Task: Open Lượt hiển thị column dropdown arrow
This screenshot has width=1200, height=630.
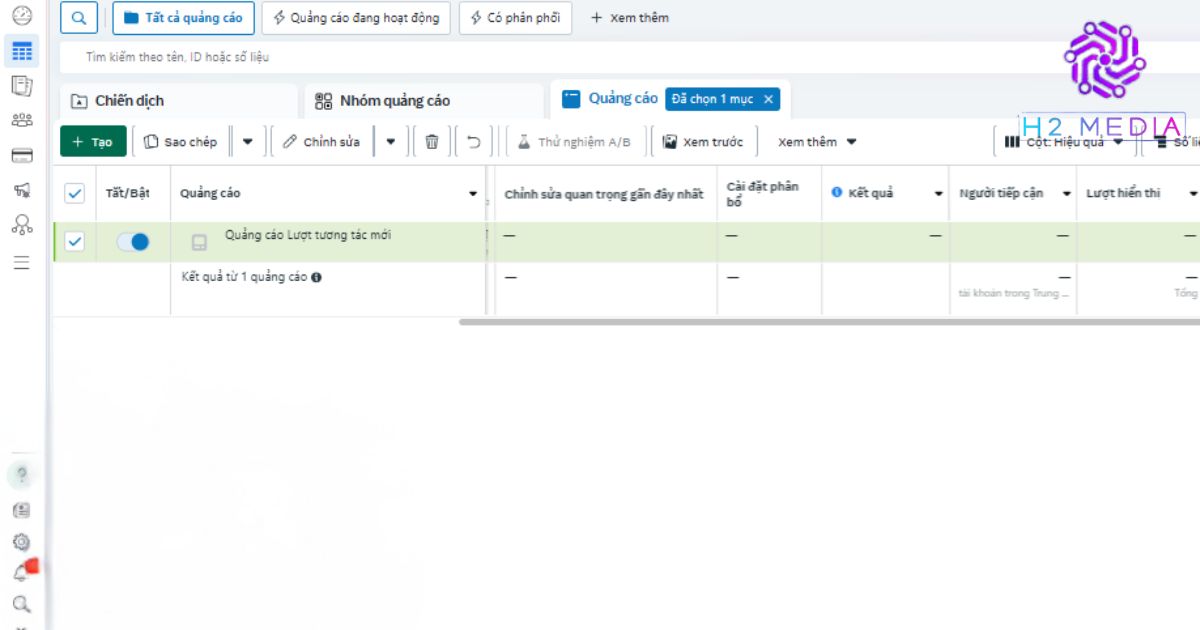Action: 1193,194
